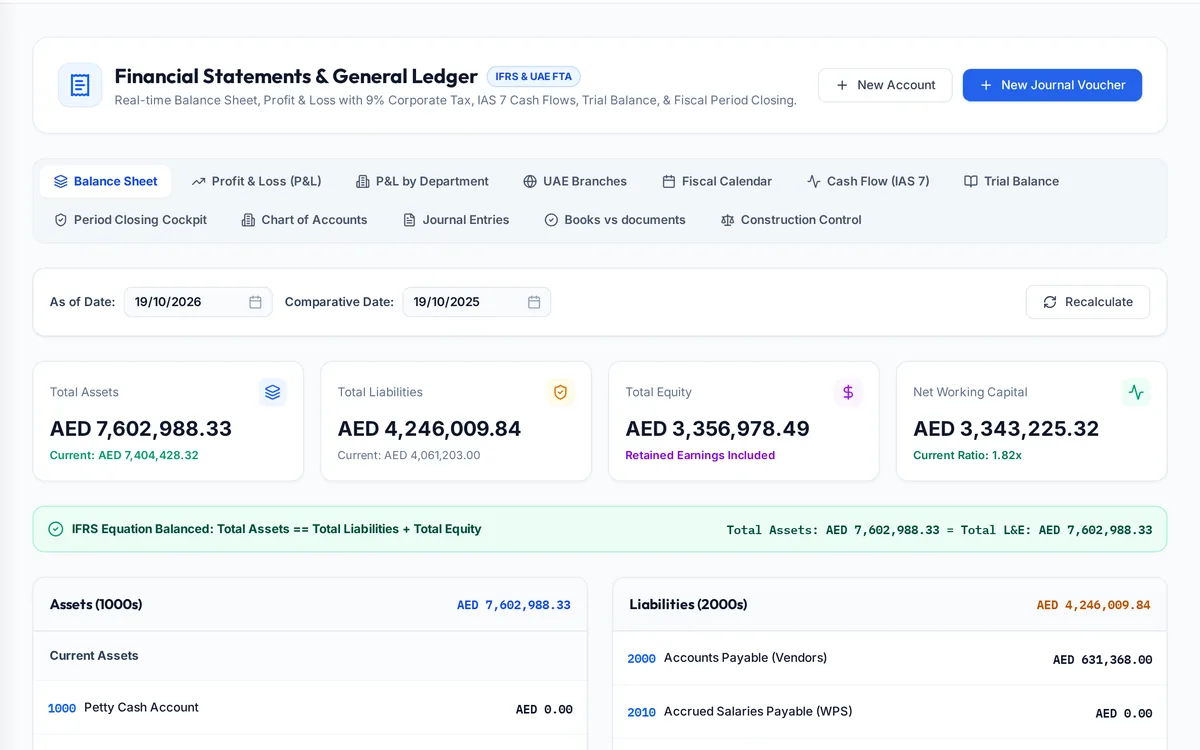Viewport: 1200px width, 750px height.
Task: Click the IFRS Equation Balanced checkmark icon
Action: pos(56,529)
